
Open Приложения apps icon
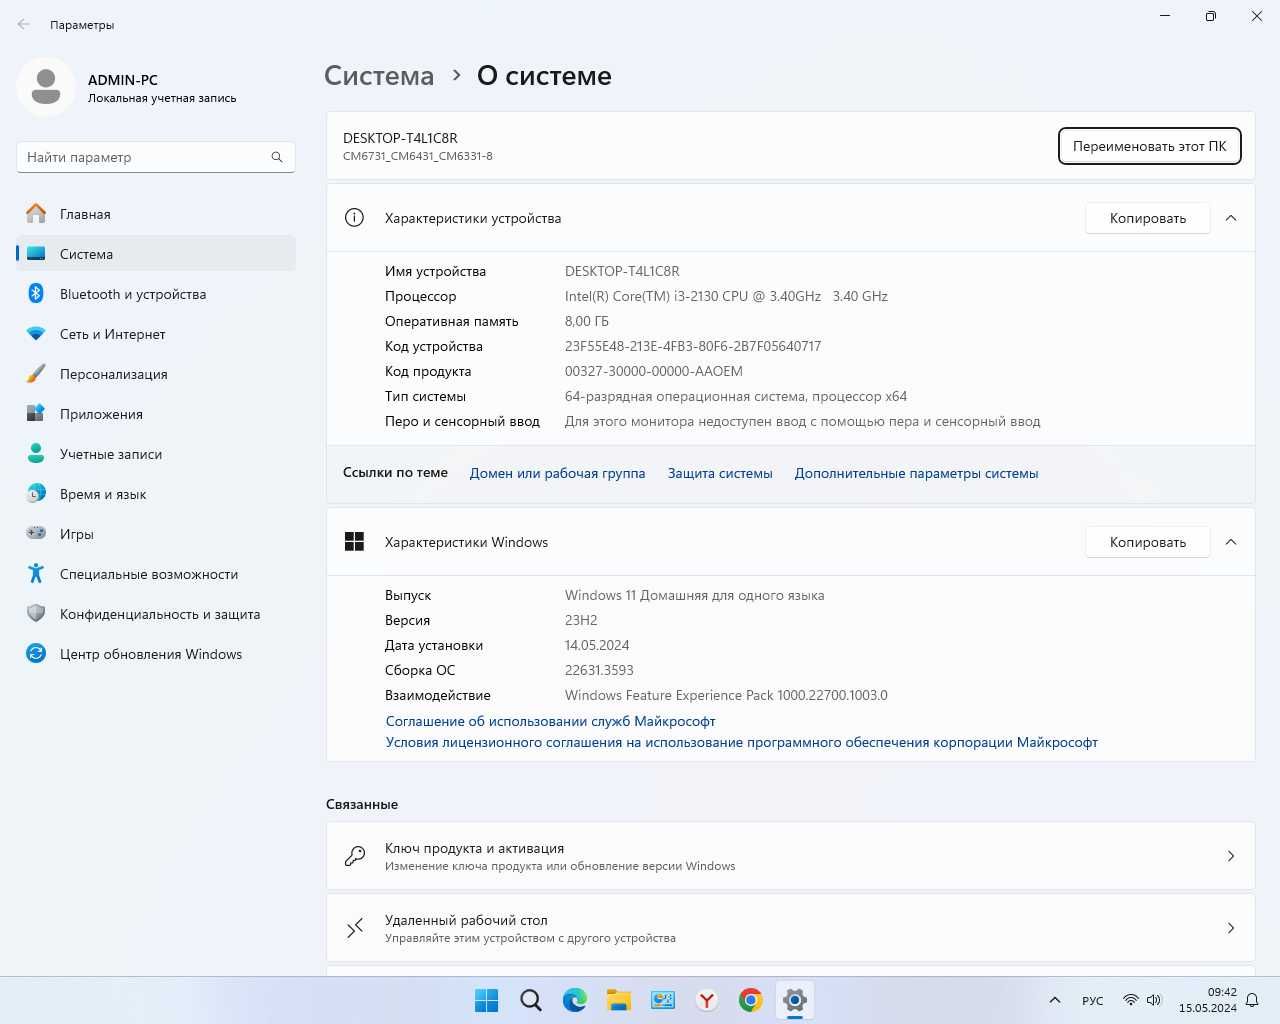pyautogui.click(x=36, y=414)
